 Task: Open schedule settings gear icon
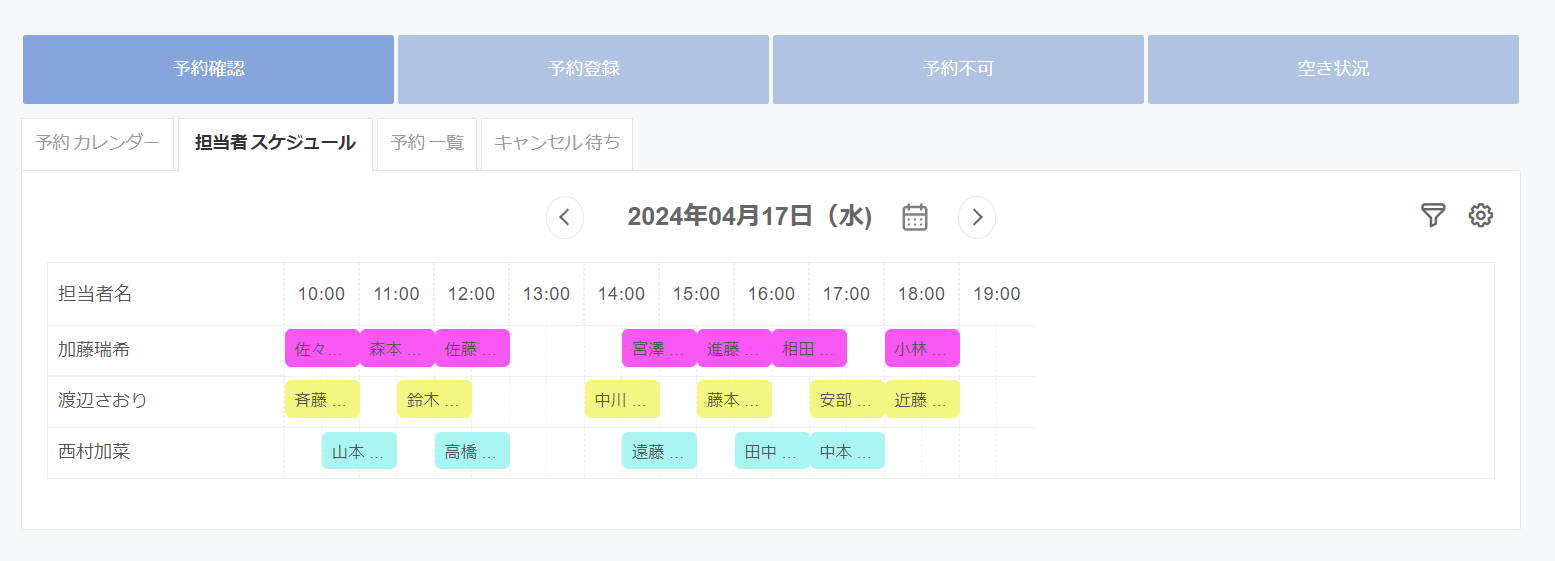click(x=1480, y=216)
